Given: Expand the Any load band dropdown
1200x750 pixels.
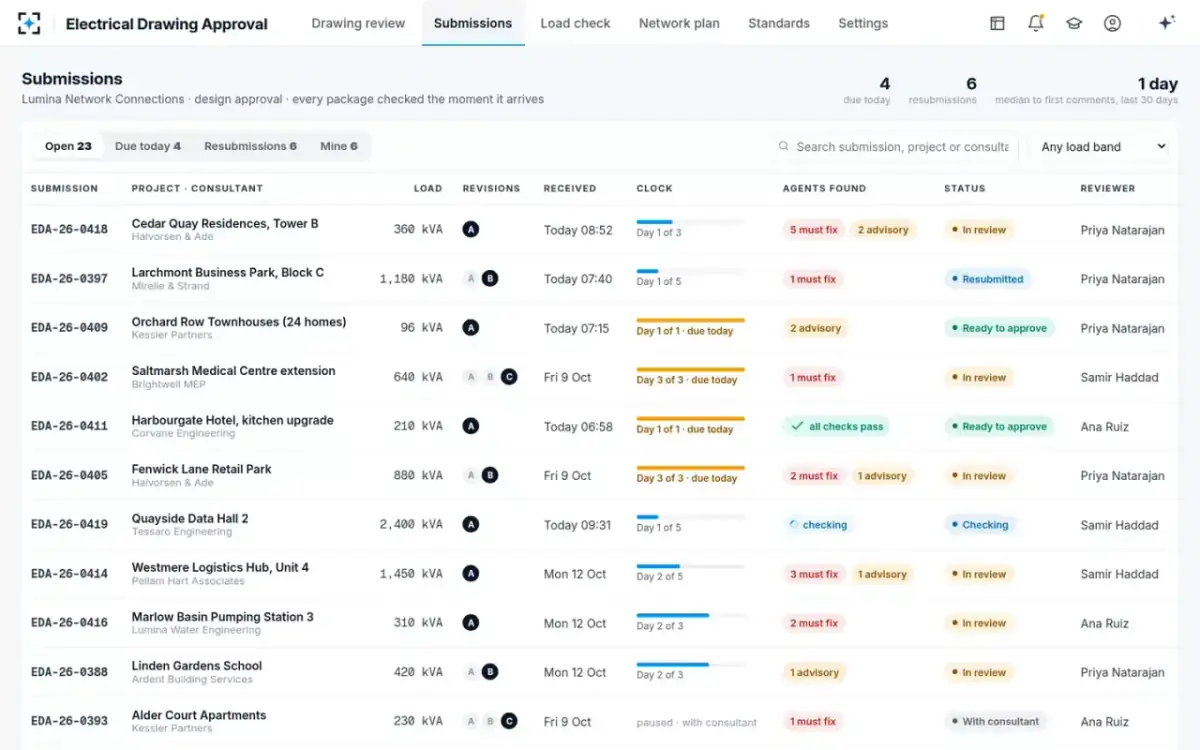Looking at the screenshot, I should (x=1103, y=146).
